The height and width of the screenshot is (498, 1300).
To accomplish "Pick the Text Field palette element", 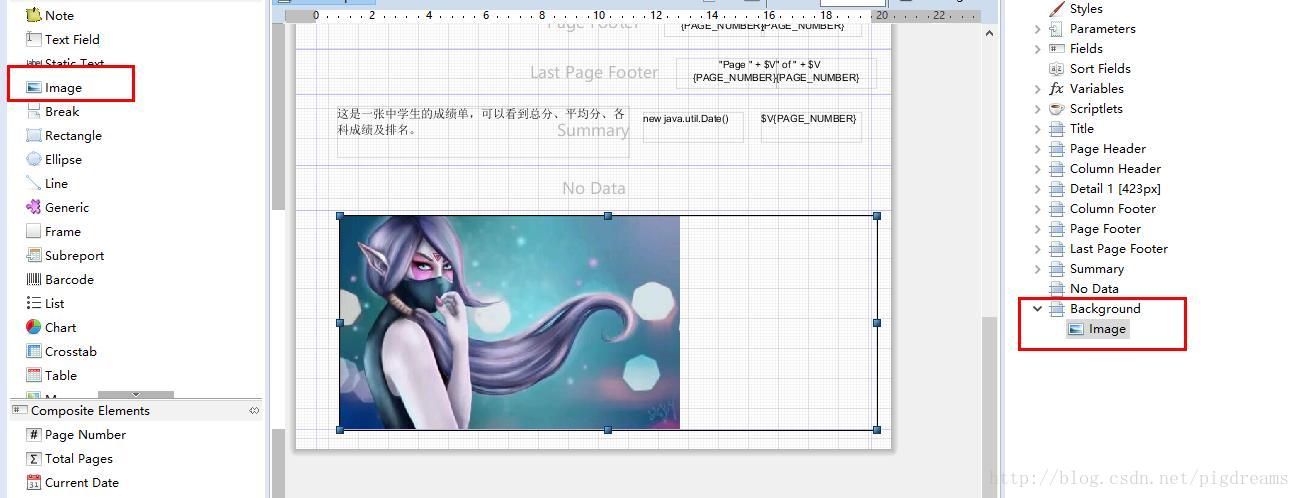I will (x=62, y=39).
